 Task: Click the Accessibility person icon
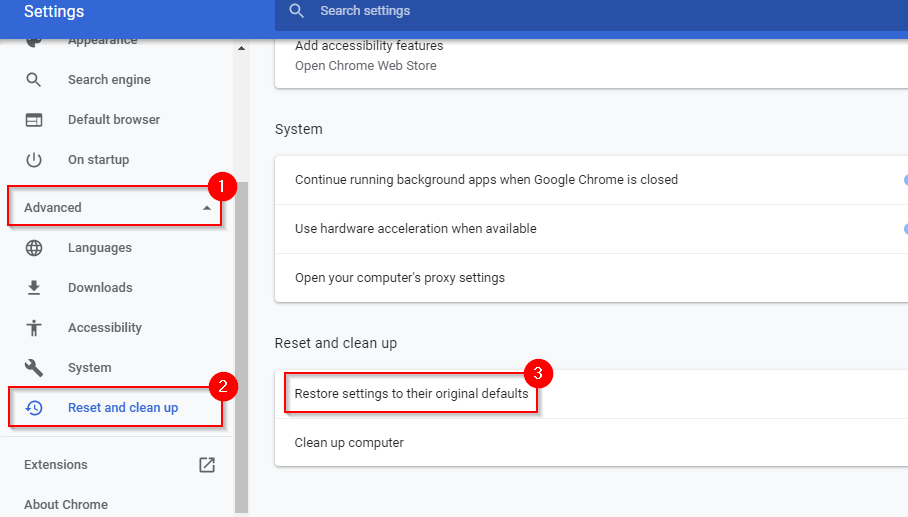[34, 328]
